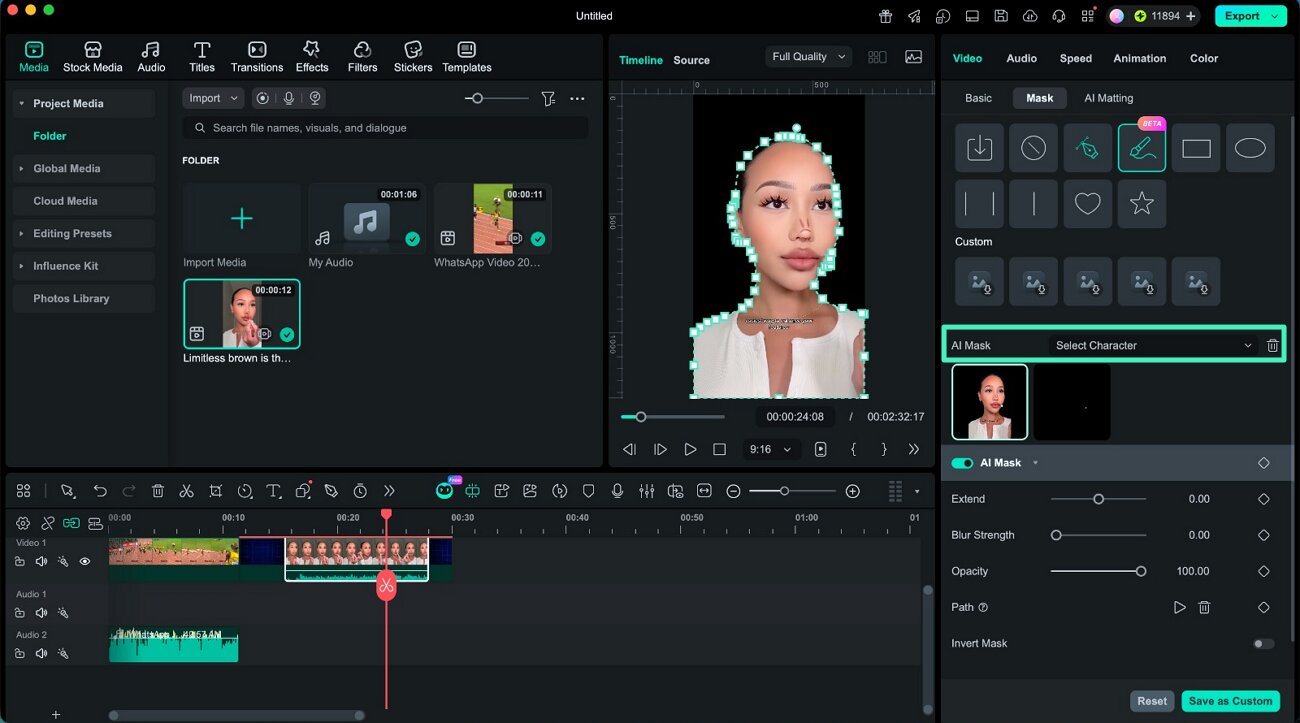Open the Import dropdown
This screenshot has height=723, width=1300.
click(x=213, y=98)
